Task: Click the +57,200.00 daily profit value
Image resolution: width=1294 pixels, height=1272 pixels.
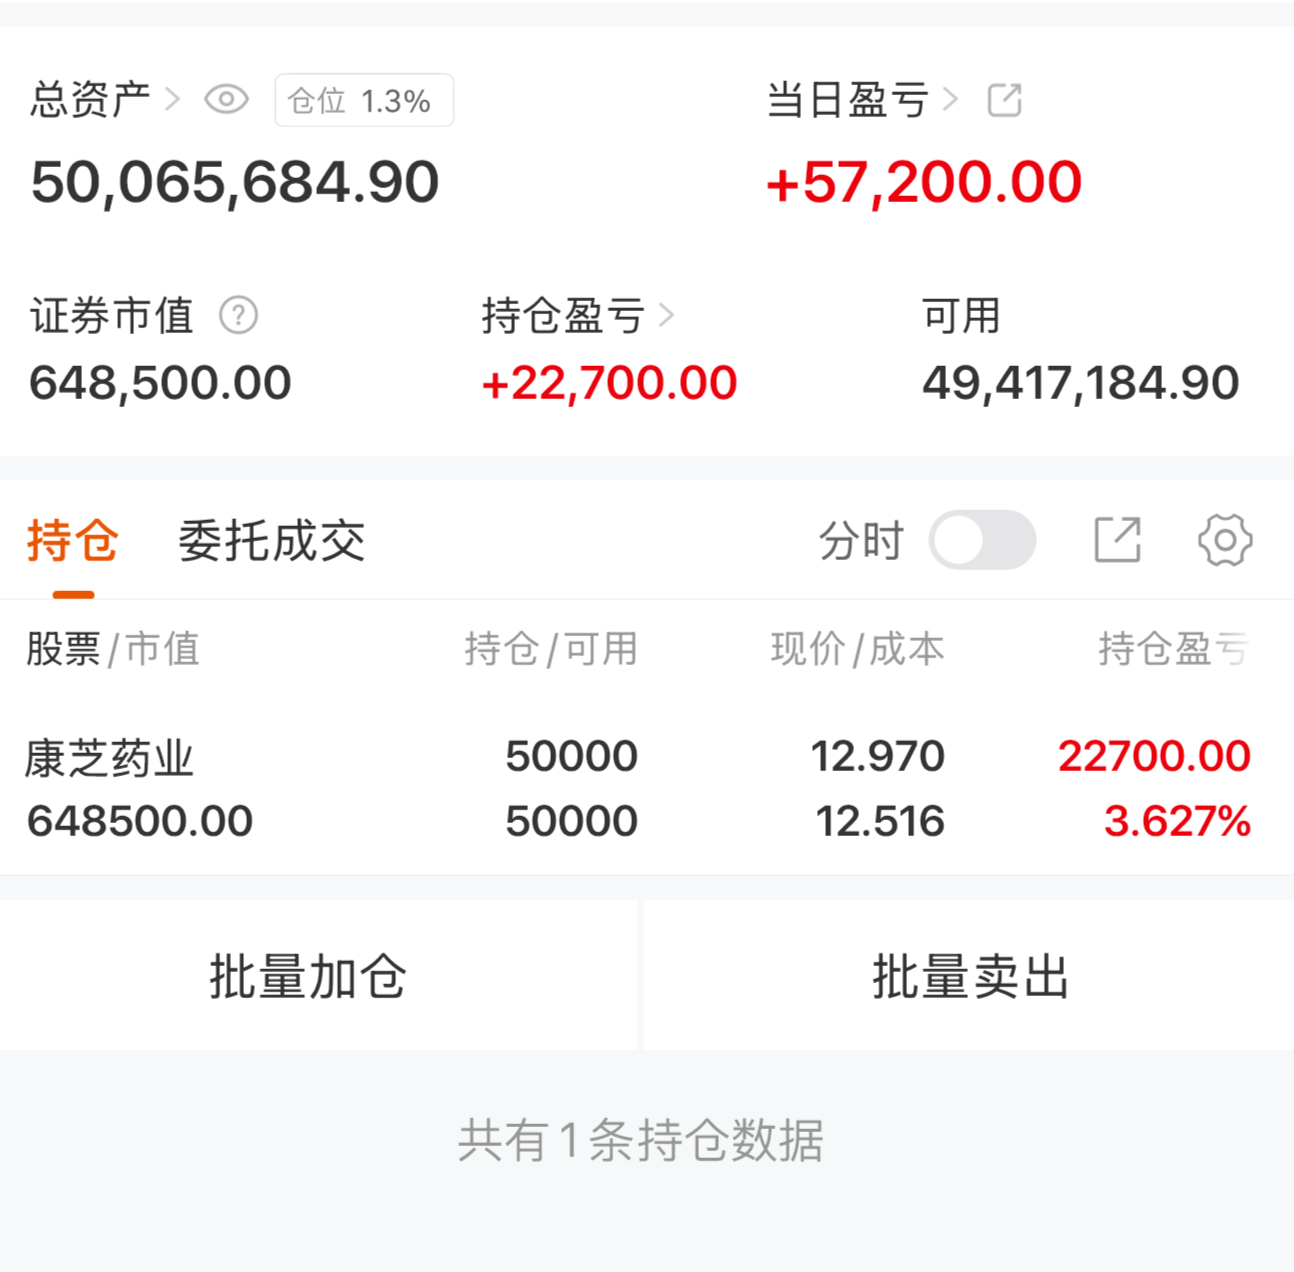Action: click(x=923, y=182)
